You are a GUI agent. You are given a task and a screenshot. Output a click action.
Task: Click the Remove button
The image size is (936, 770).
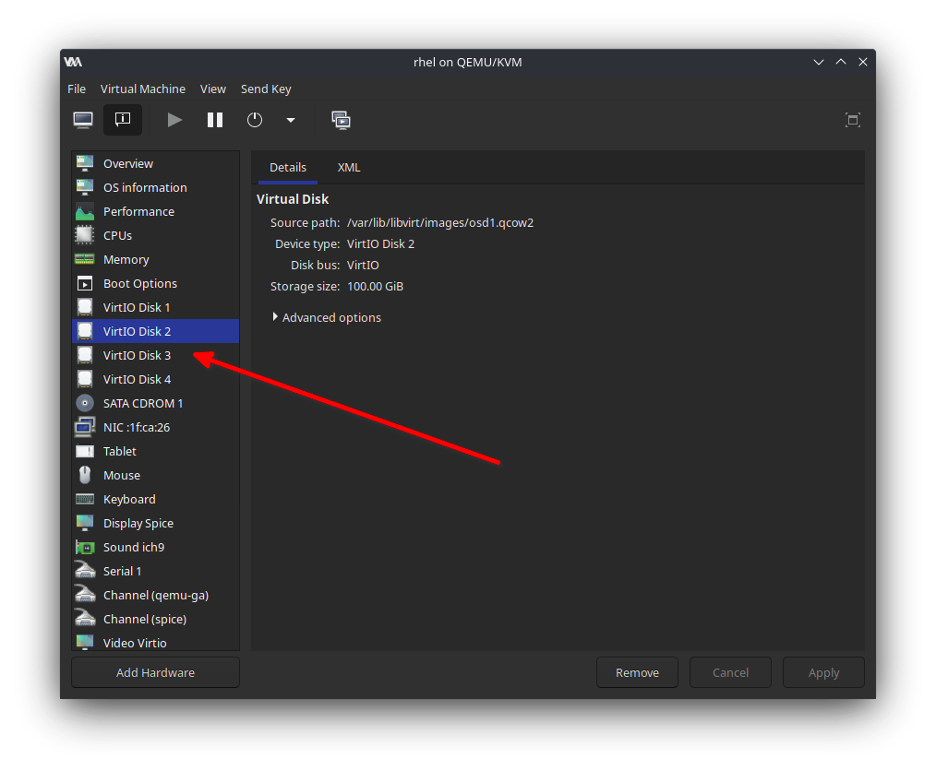point(637,673)
